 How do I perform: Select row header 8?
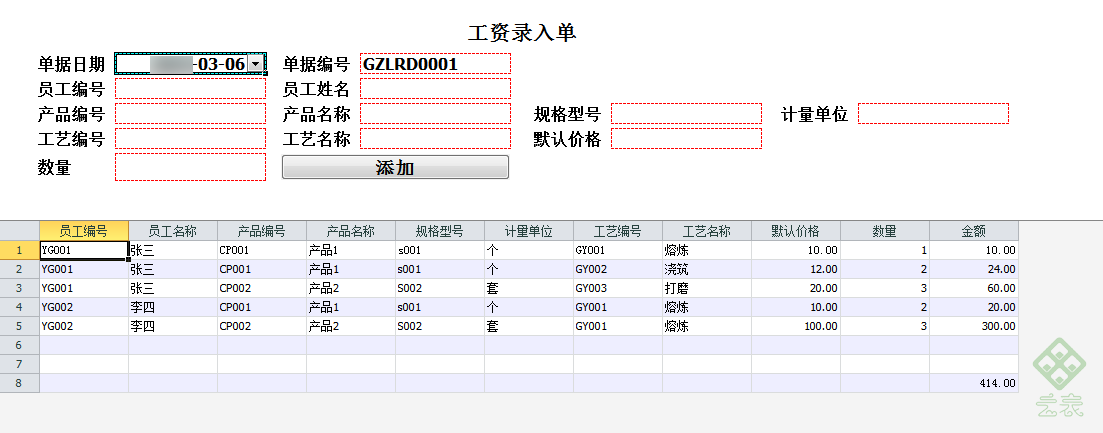pyautogui.click(x=20, y=382)
